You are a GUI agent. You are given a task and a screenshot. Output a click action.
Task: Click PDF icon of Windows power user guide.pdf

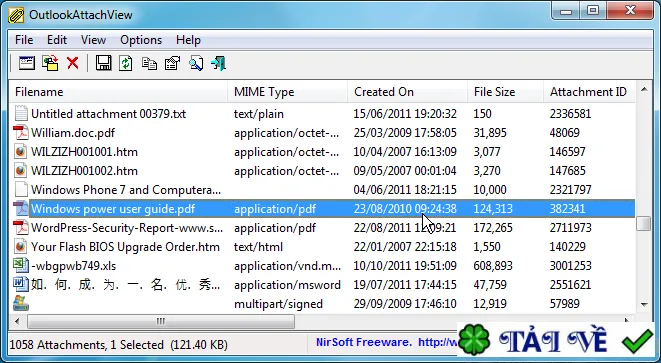tap(21, 209)
